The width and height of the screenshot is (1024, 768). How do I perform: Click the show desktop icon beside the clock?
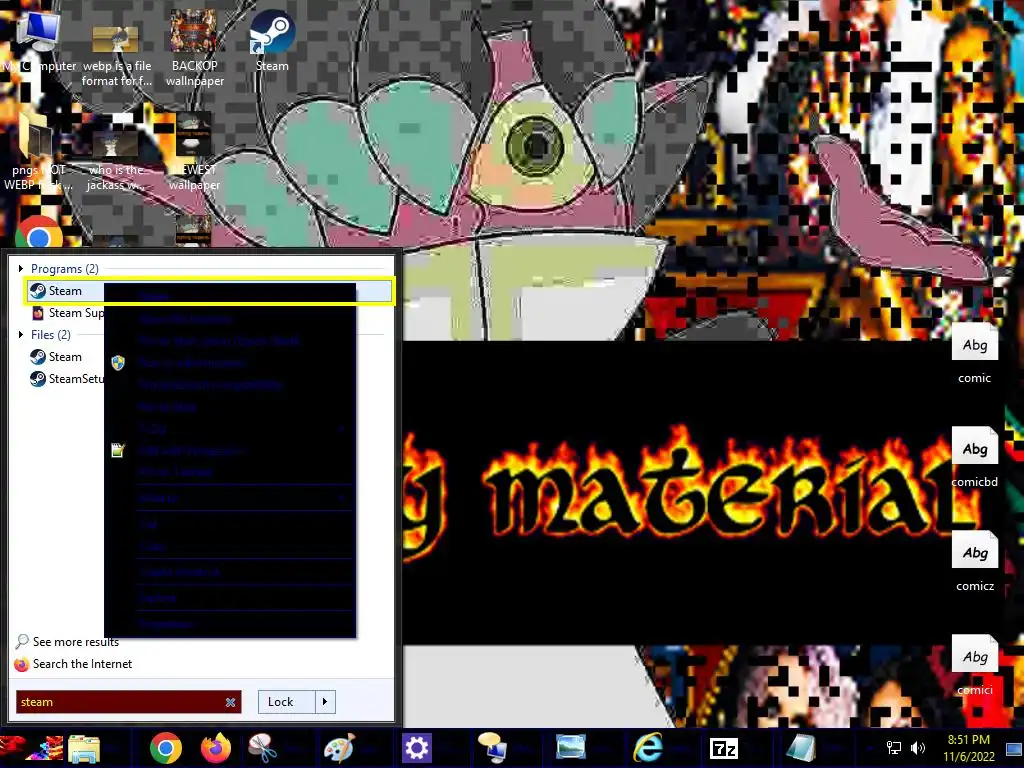pyautogui.click(x=1014, y=748)
